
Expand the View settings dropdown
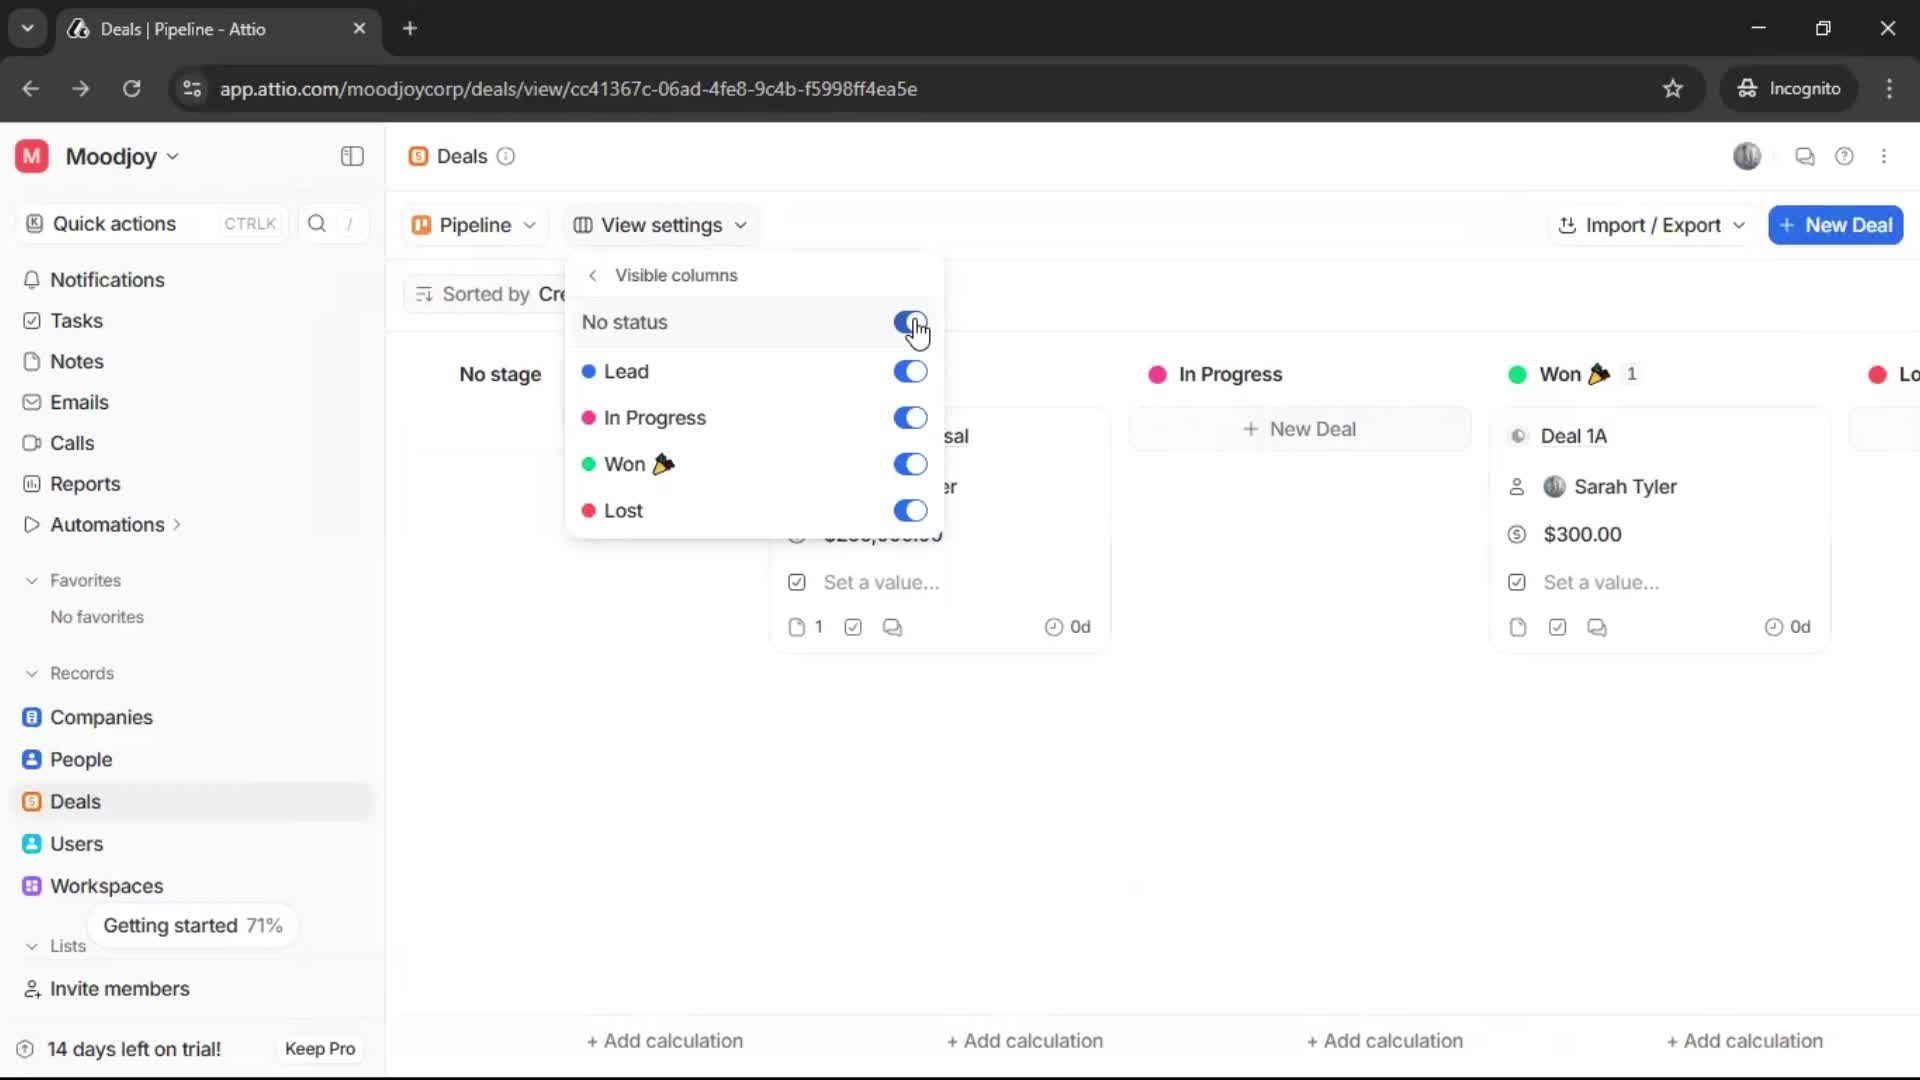660,225
